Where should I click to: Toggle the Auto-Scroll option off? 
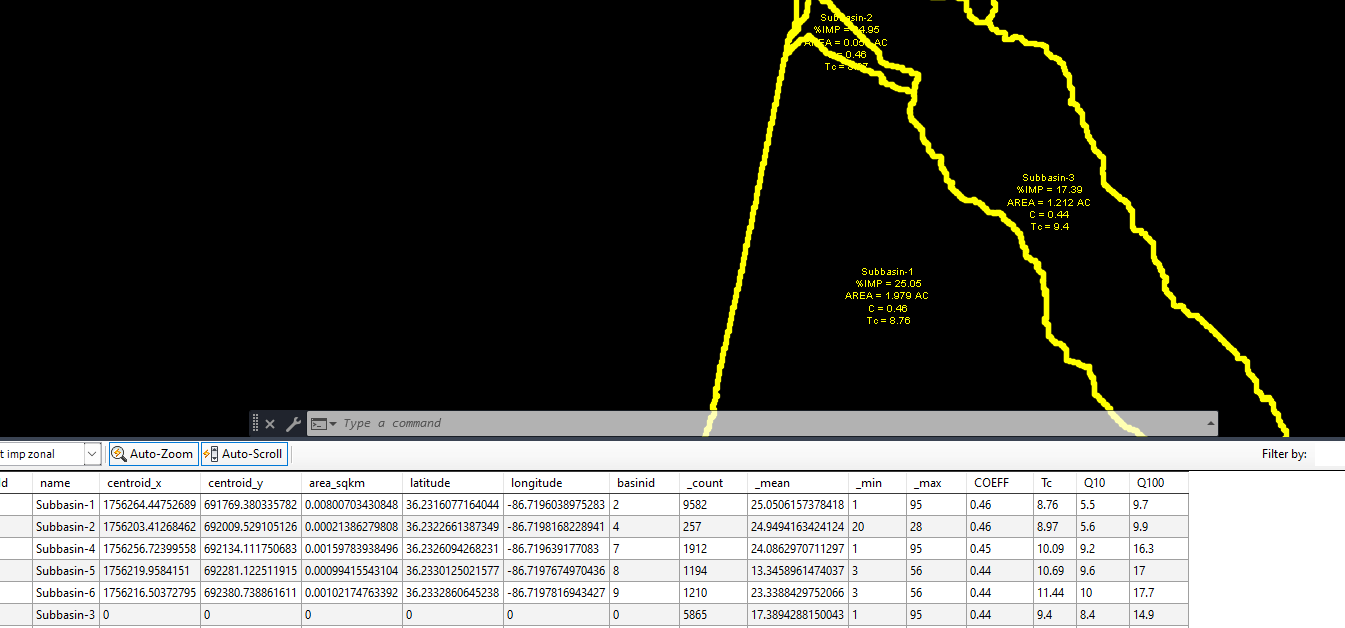(243, 454)
